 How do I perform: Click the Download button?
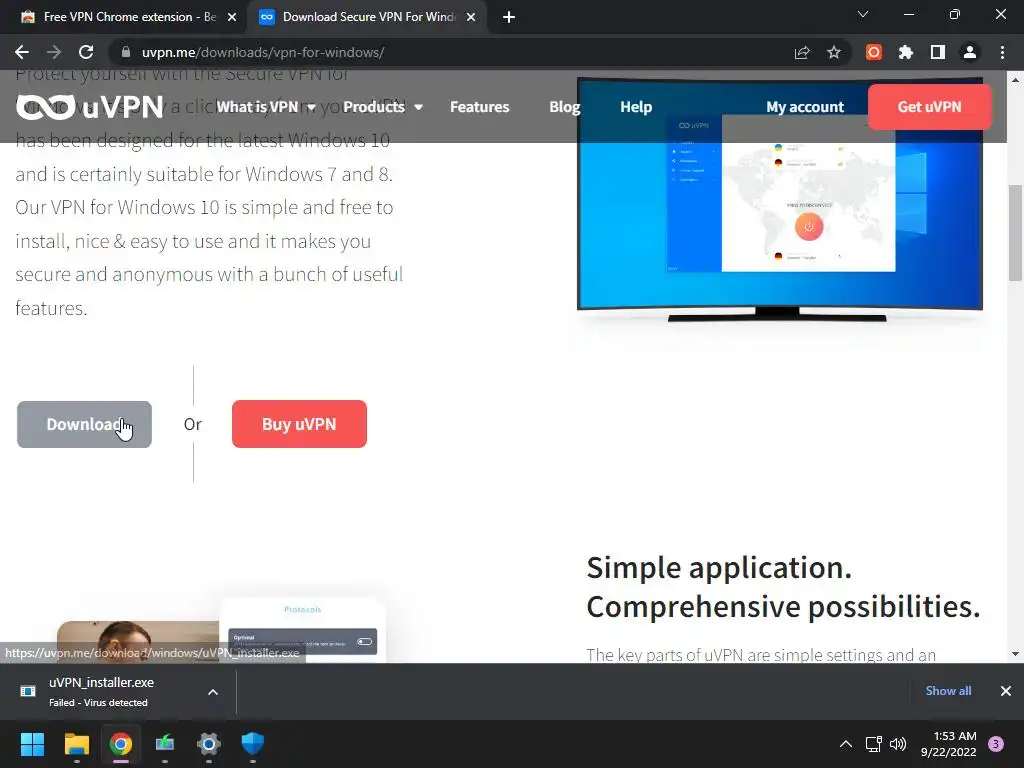click(84, 424)
